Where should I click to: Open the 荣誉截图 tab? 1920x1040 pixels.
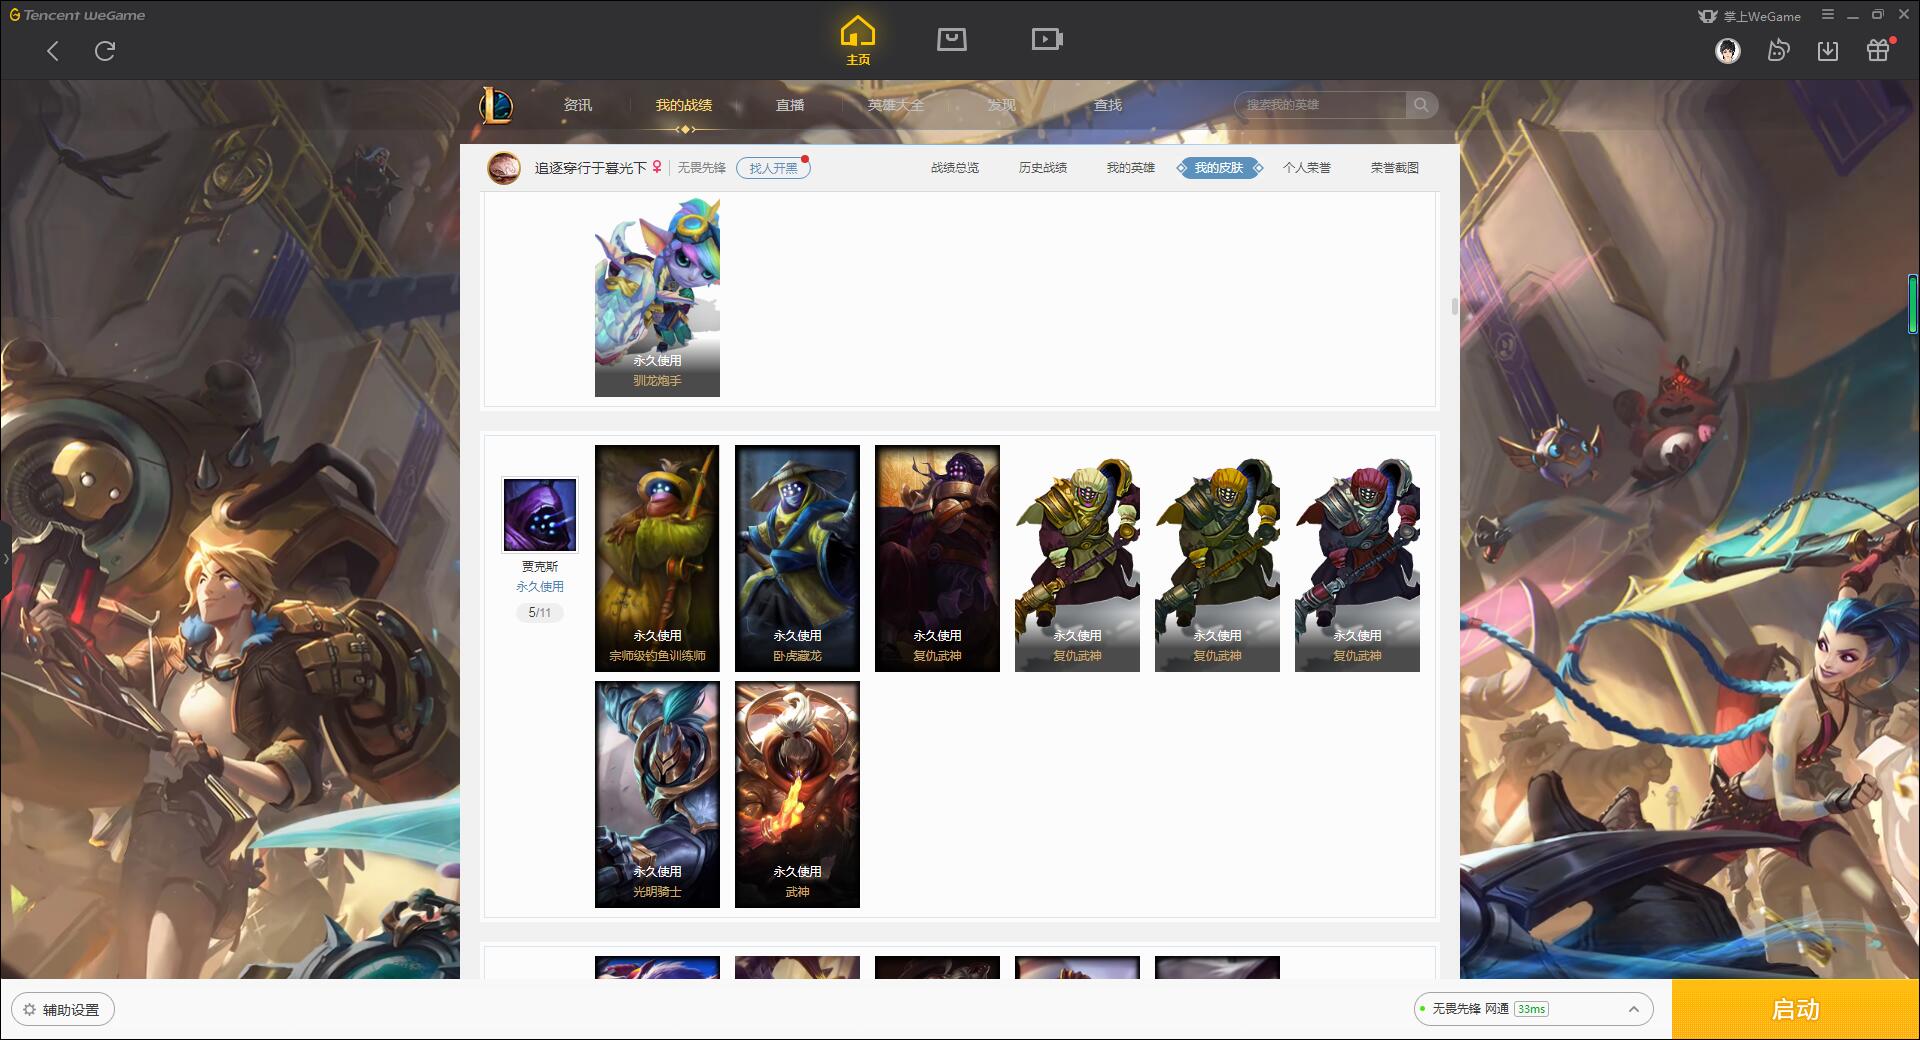coord(1395,168)
